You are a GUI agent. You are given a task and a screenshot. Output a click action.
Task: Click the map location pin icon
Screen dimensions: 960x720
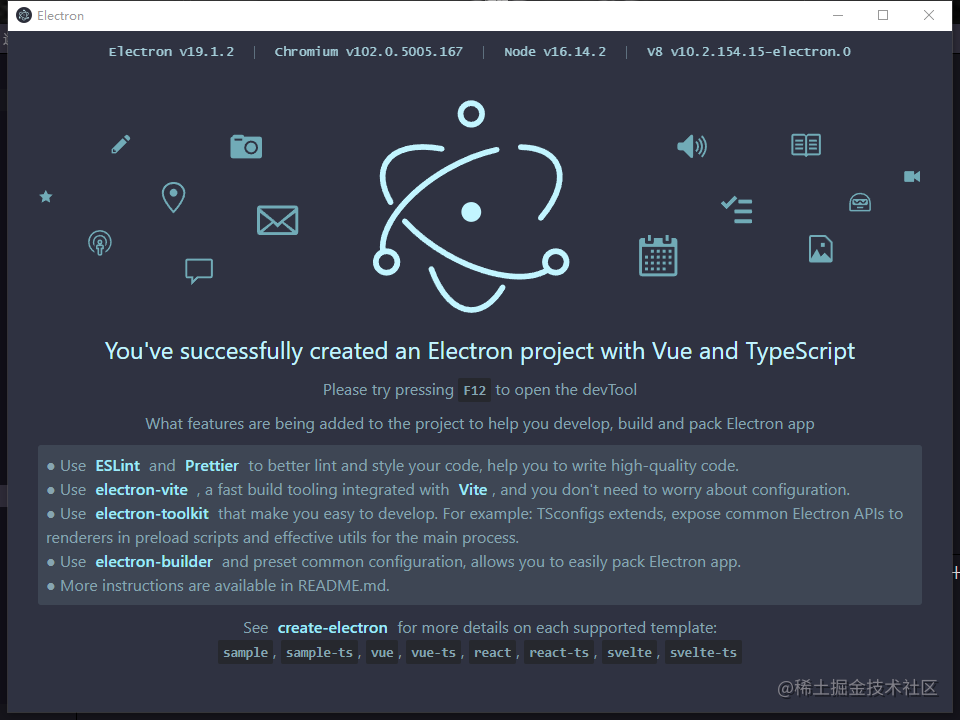tap(173, 198)
